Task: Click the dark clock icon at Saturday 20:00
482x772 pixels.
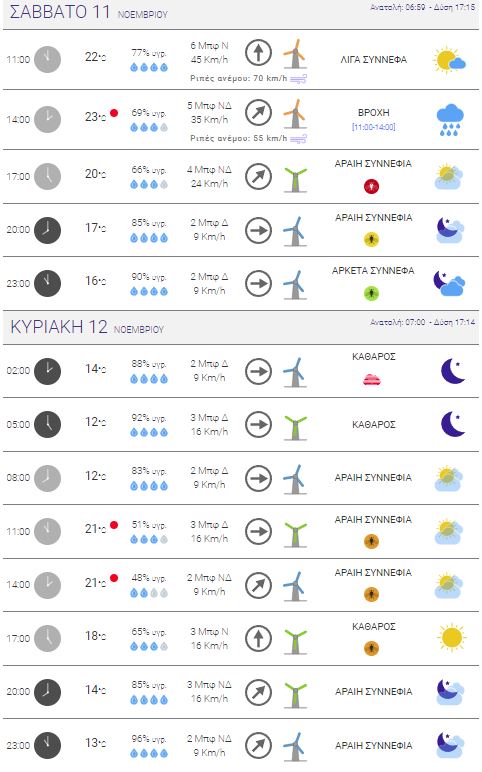Action: click(48, 230)
